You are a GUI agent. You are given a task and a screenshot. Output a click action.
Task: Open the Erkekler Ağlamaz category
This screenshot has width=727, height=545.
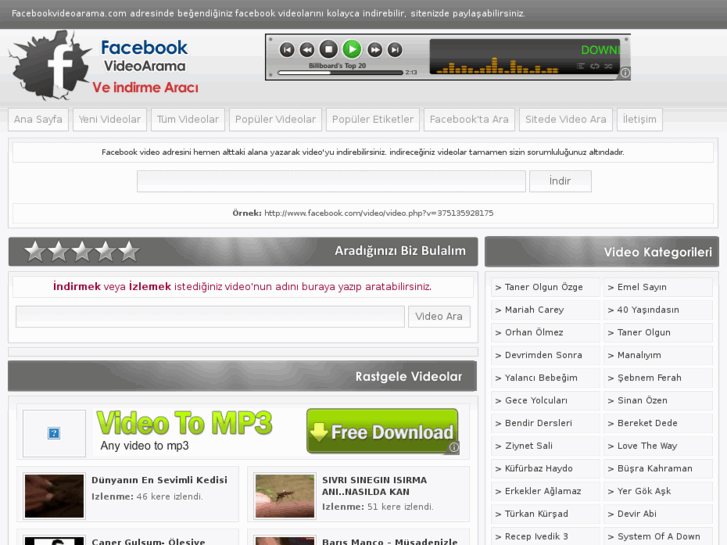(546, 492)
